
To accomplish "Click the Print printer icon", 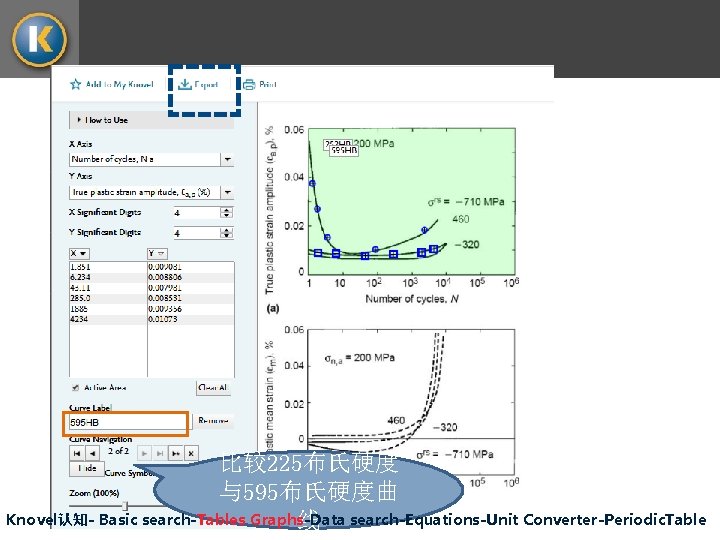I will coord(249,84).
